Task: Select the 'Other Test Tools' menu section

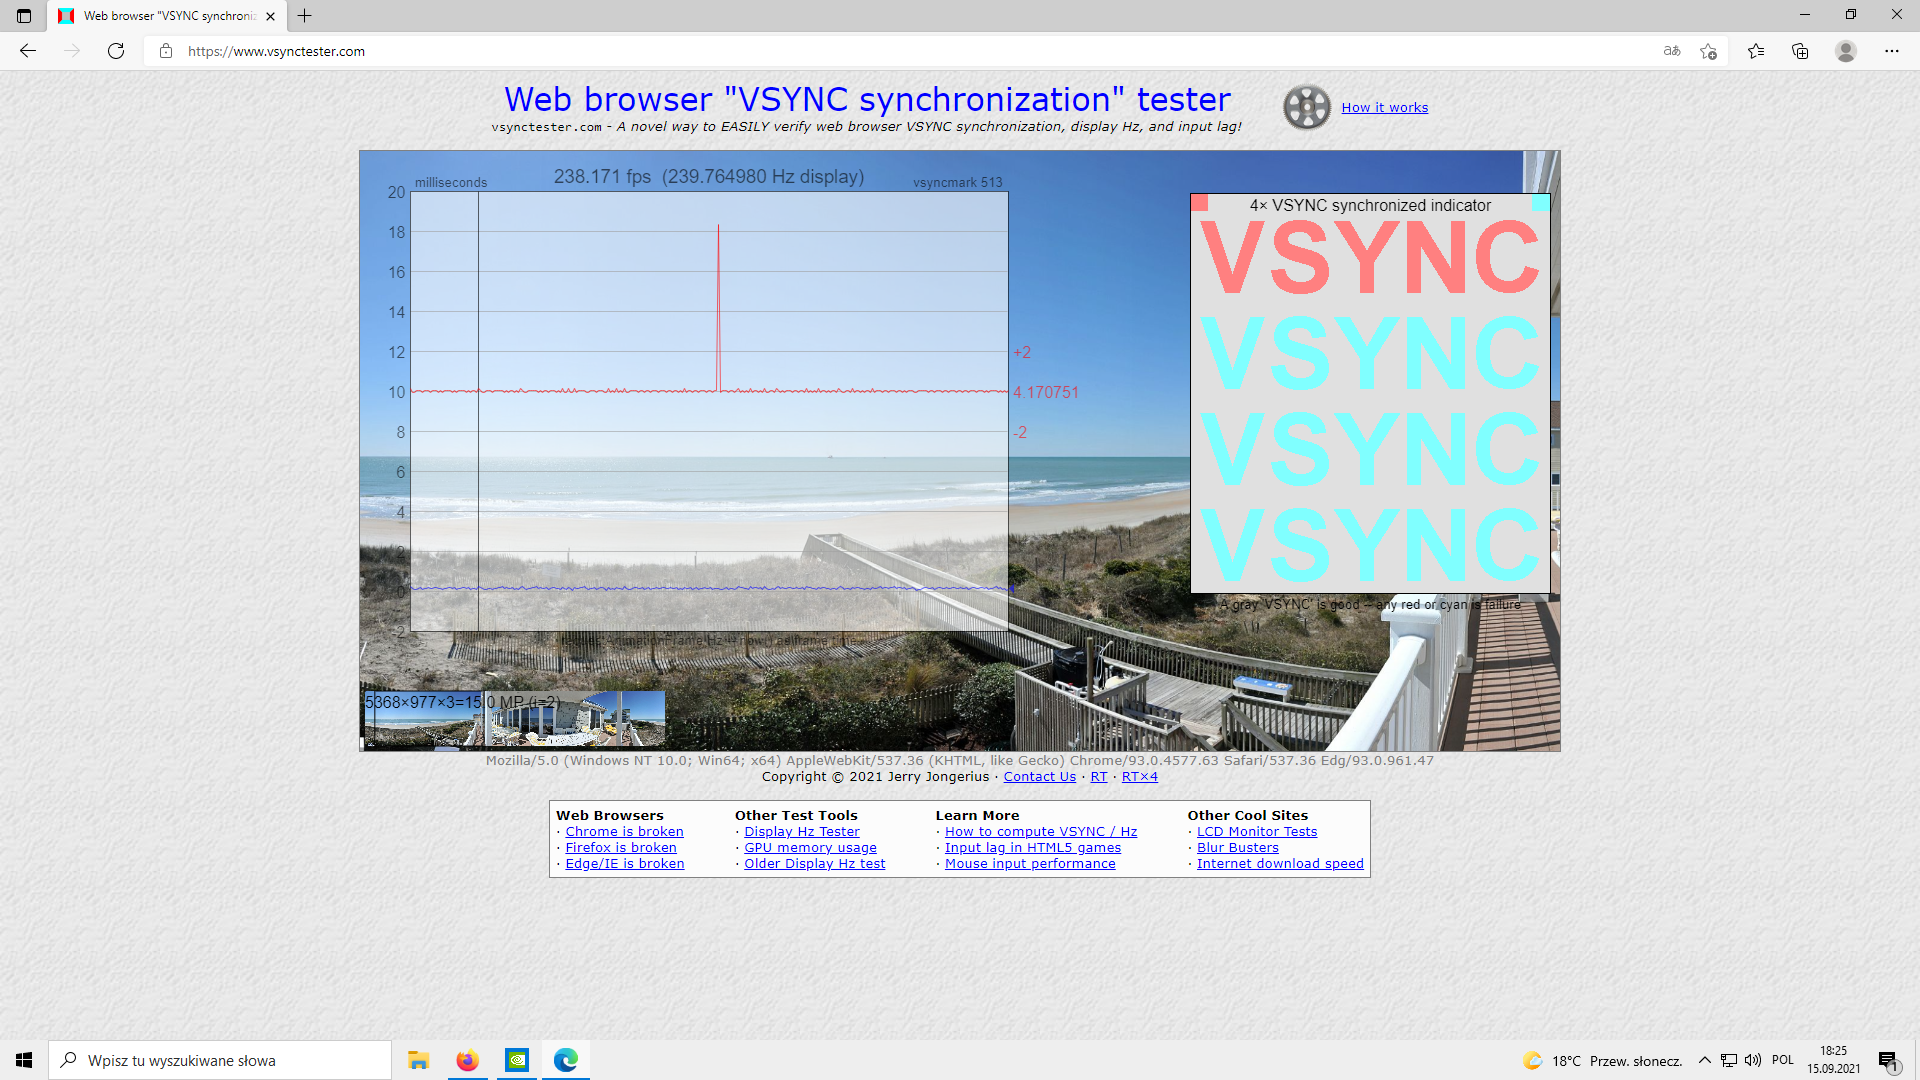Action: 798,814
